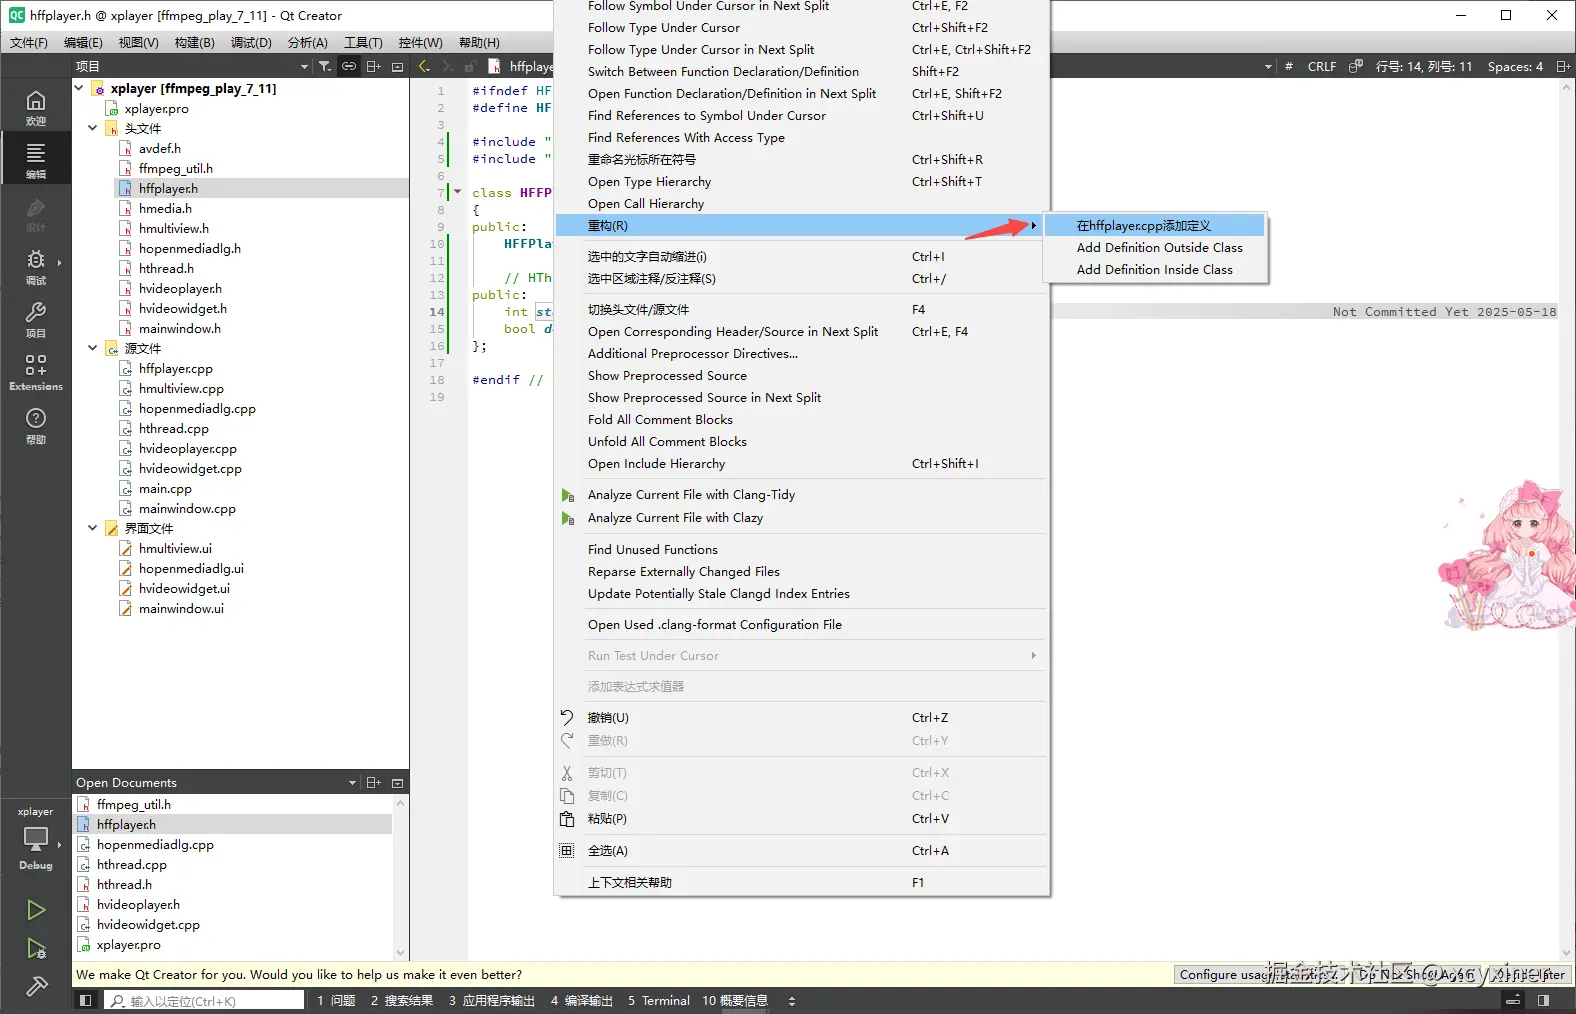
Task: Click line and column indicator 行号: 14
Action: (x=1424, y=66)
